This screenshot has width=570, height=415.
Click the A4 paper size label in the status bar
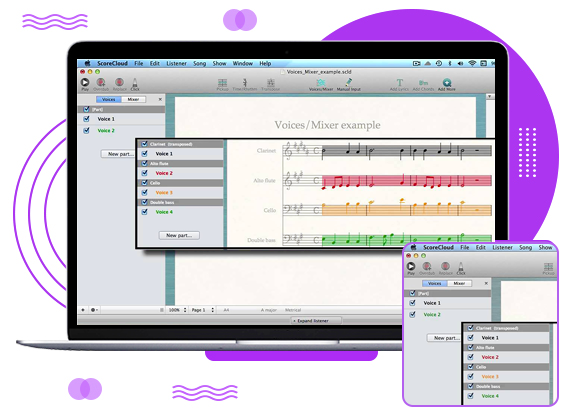(226, 310)
